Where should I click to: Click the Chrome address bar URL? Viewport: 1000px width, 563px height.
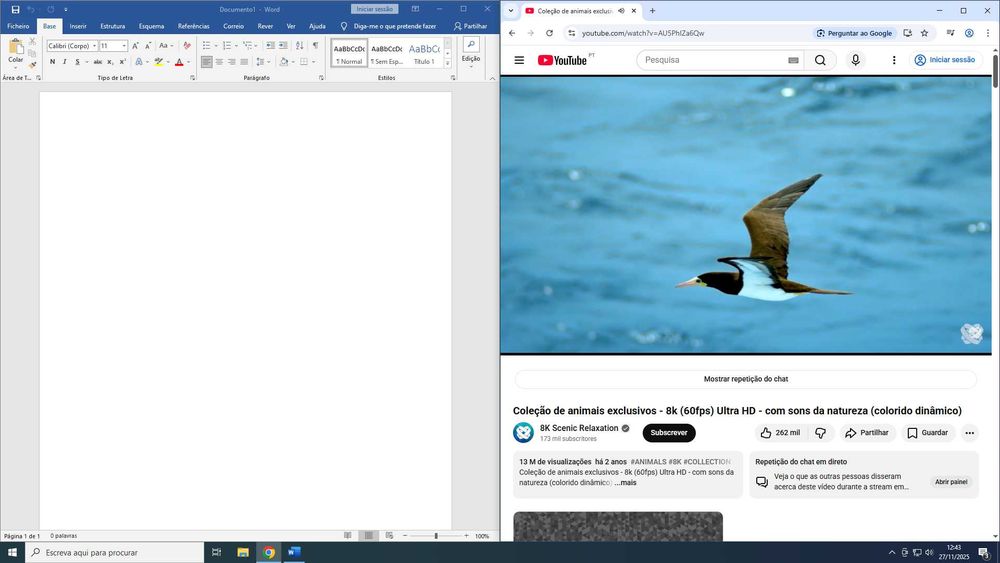point(643,33)
